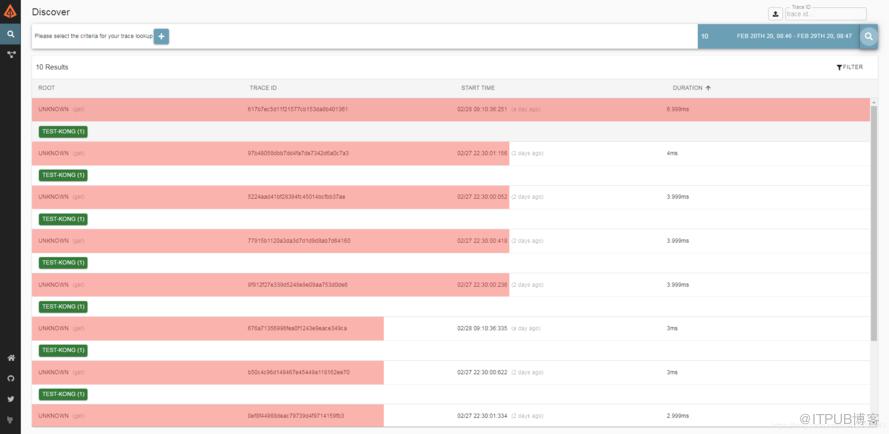Viewport: 889px width, 434px height.
Task: Open the trace with duration 6.999ms
Action: 451,109
